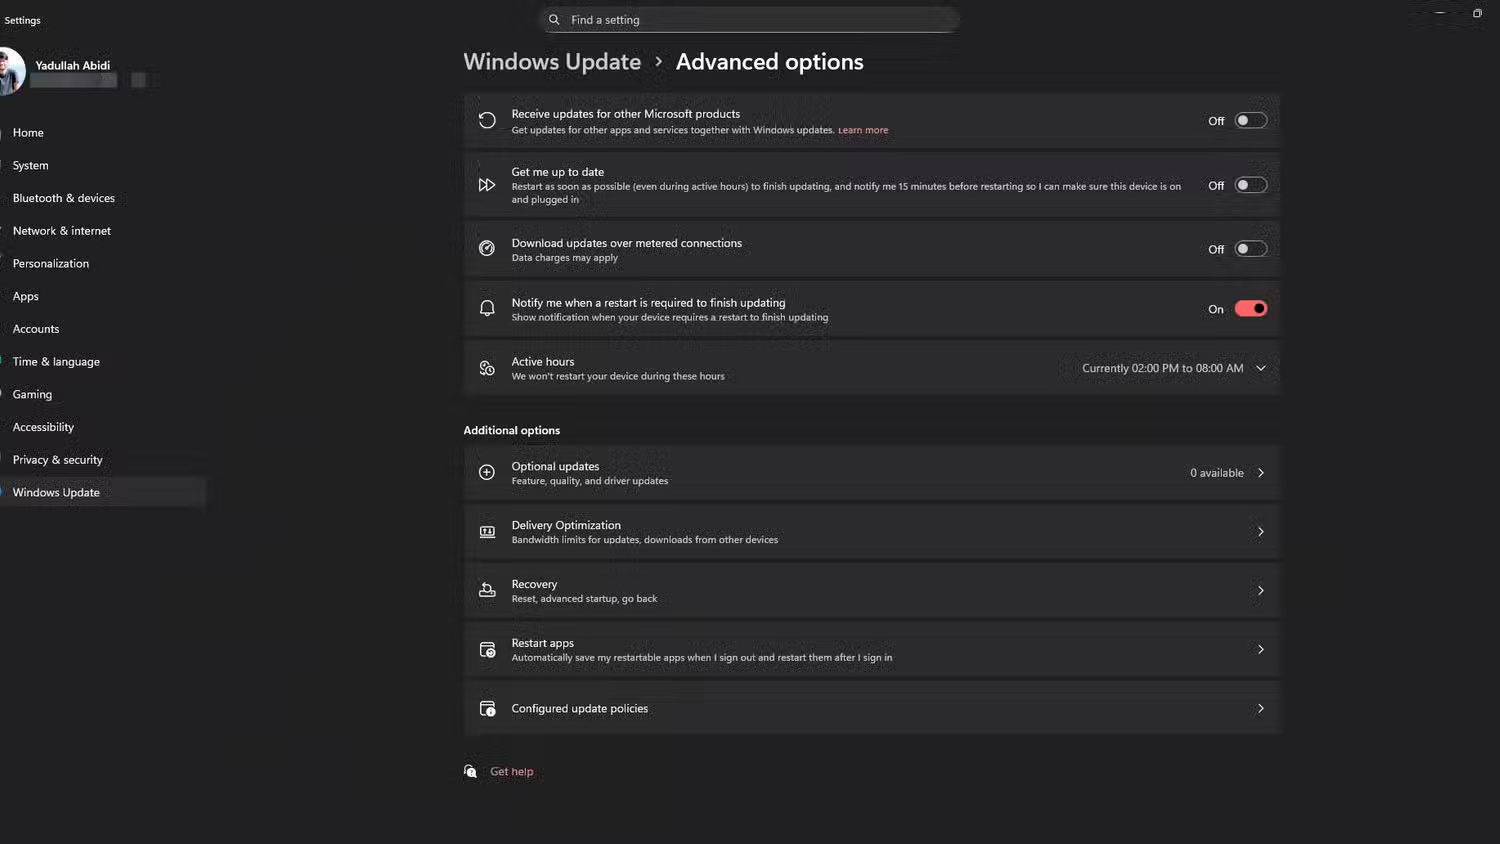The height and width of the screenshot is (844, 1500).
Task: Click the Find a setting search box
Action: [x=748, y=19]
